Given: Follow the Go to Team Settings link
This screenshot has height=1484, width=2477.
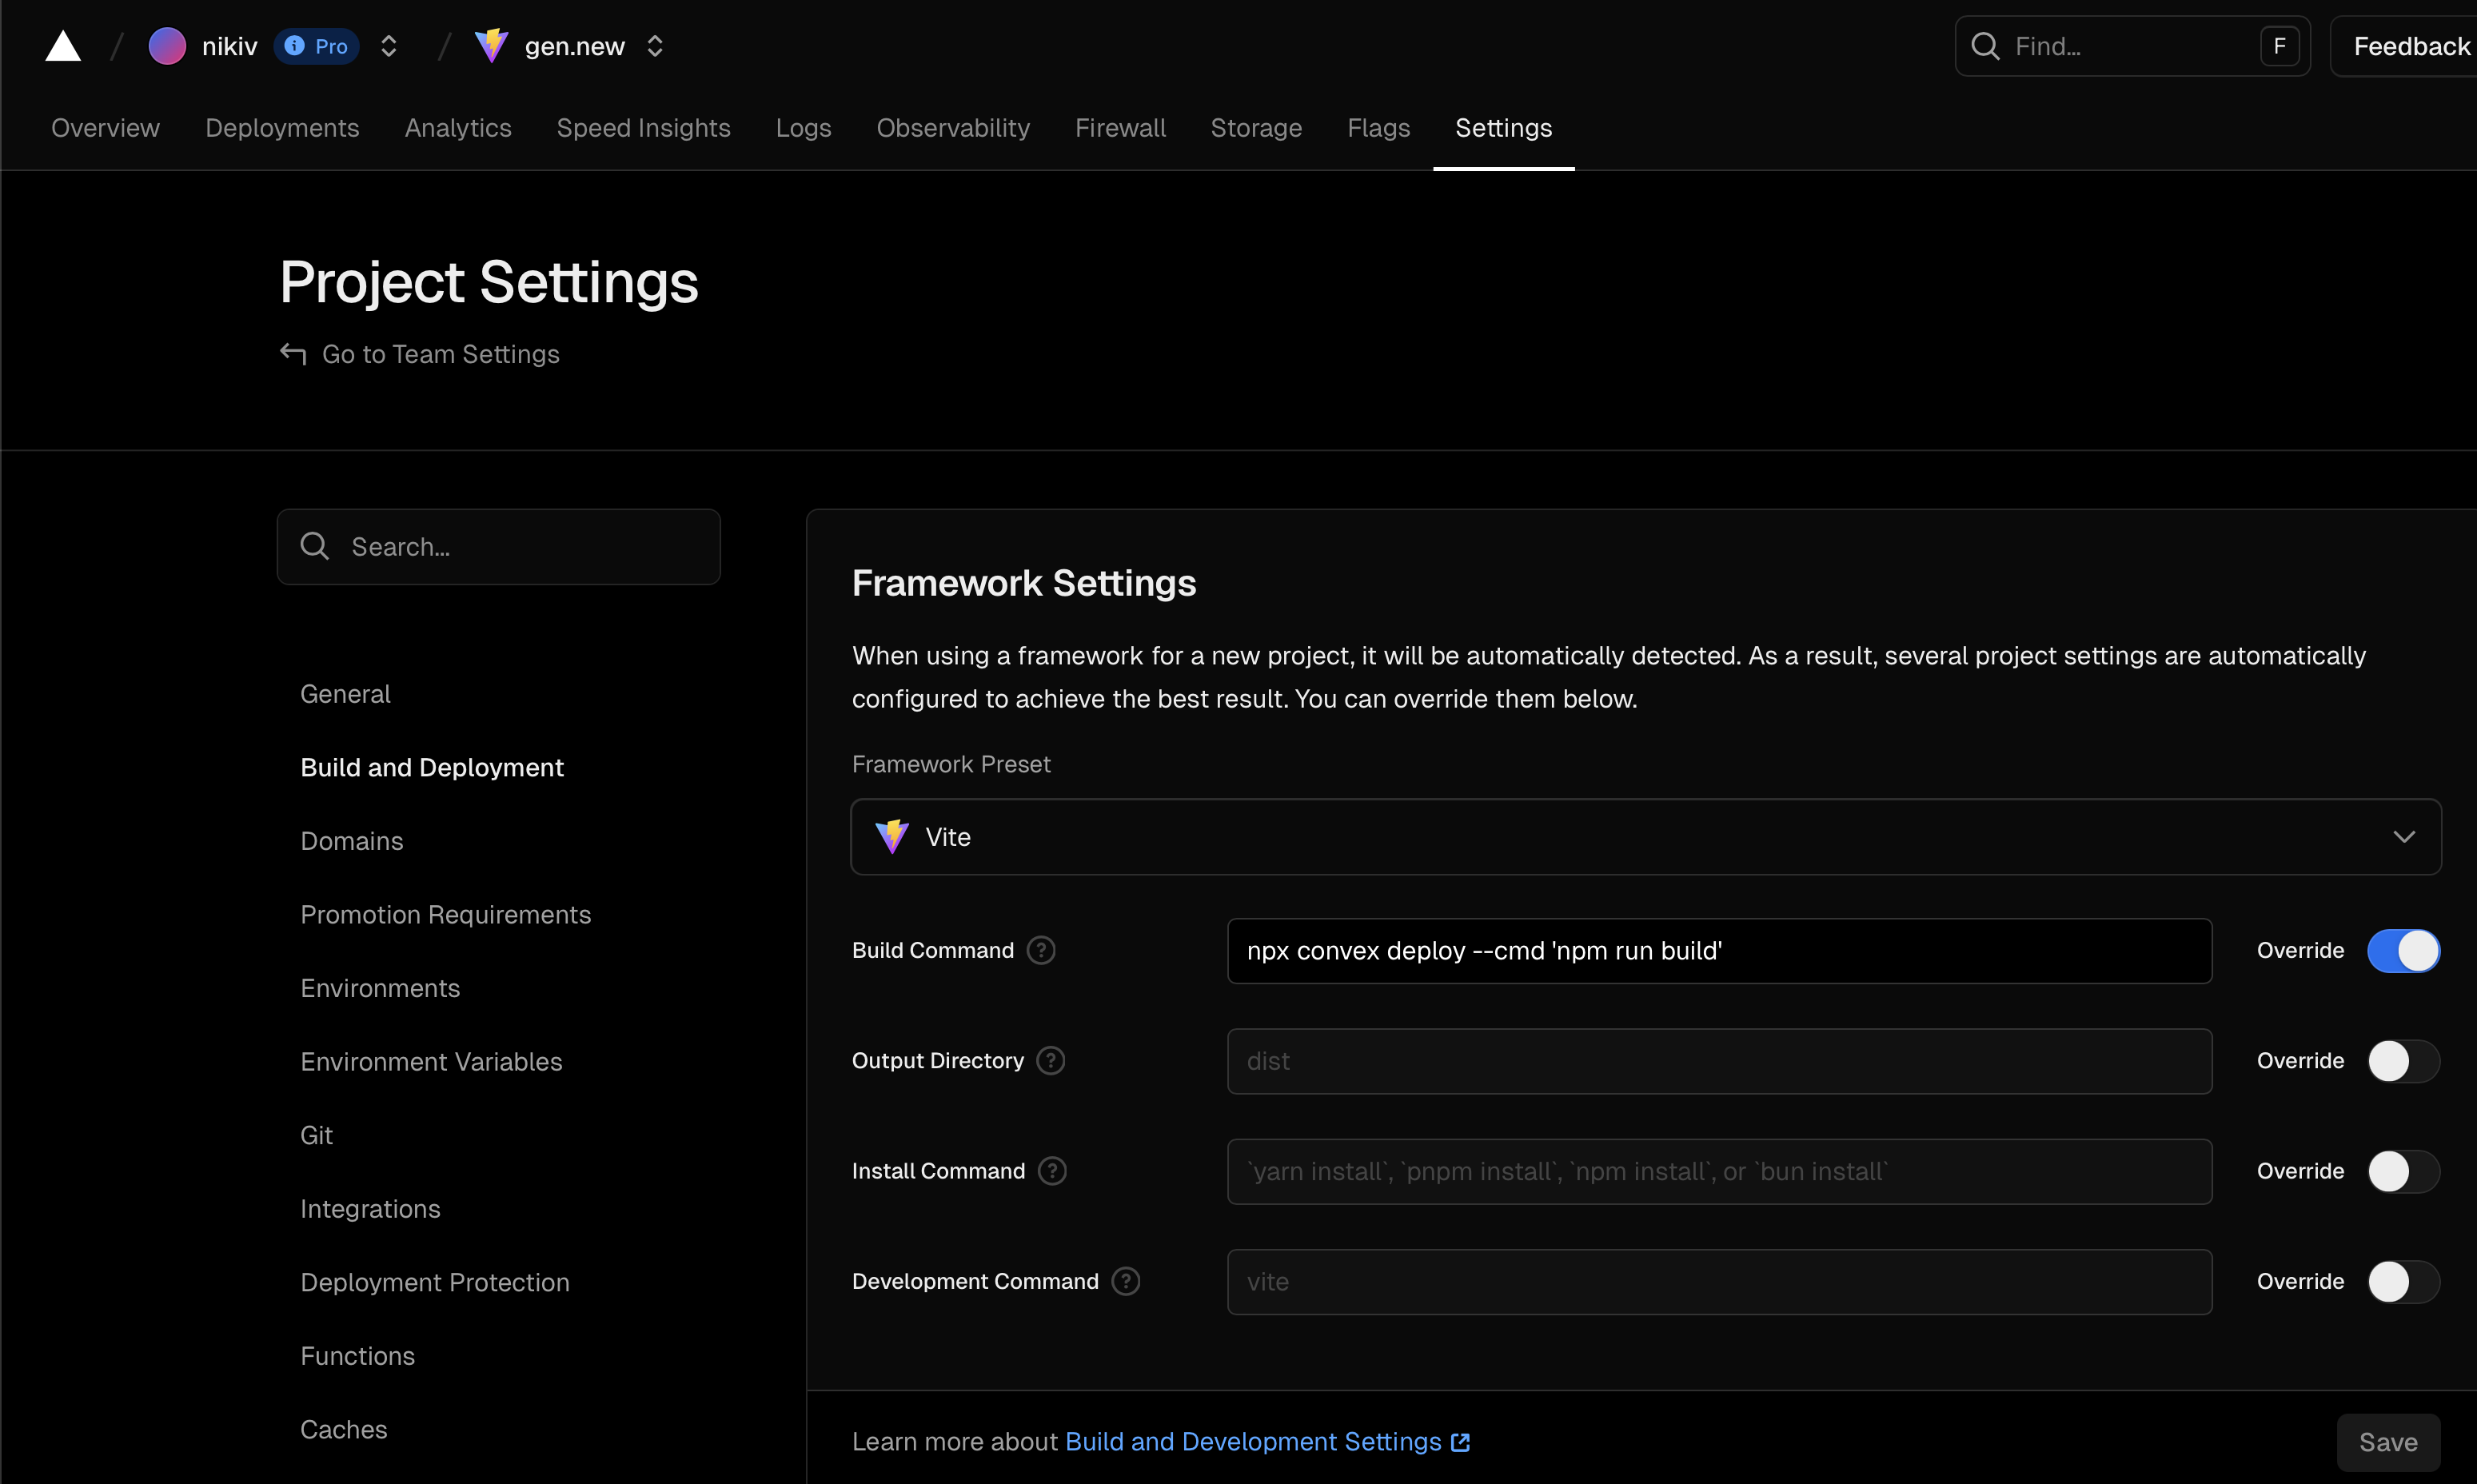Looking at the screenshot, I should [441, 354].
